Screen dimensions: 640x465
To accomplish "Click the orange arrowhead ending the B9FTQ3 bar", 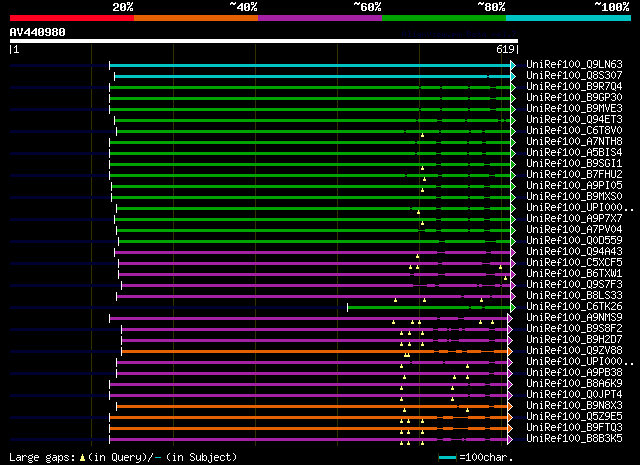I will click(510, 429).
